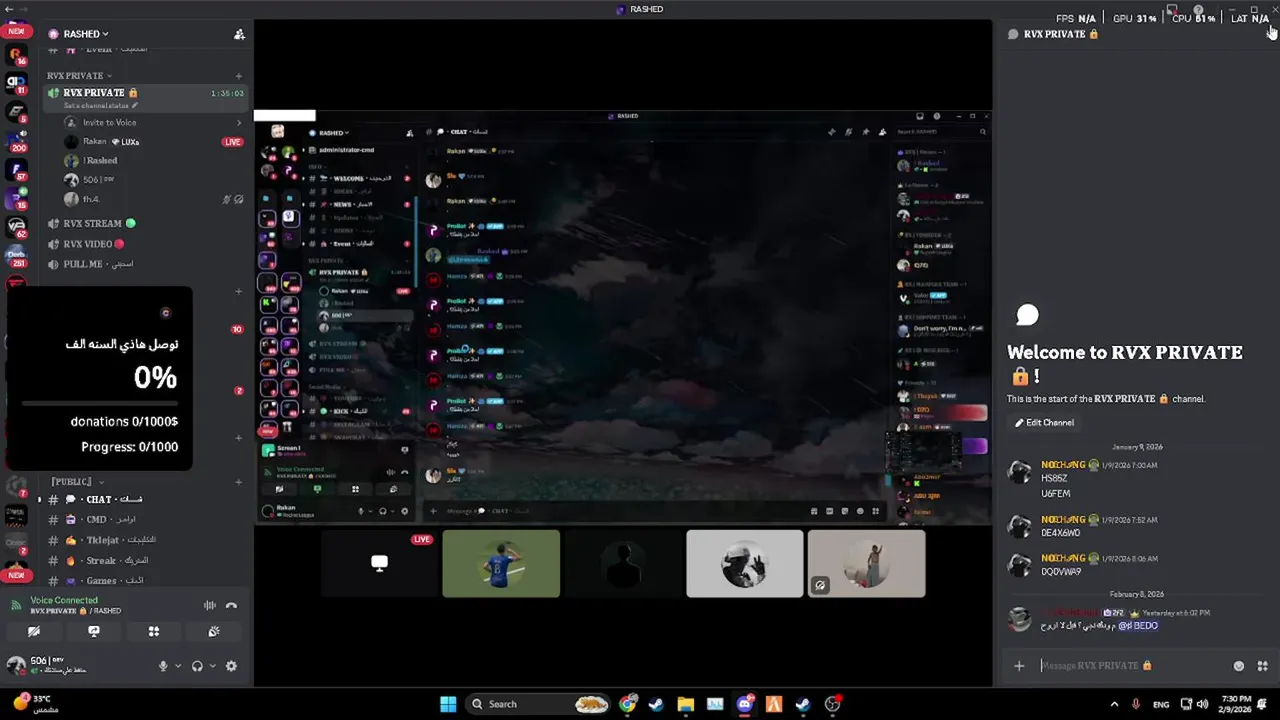Collapse the [PUBLIC] category
1280x720 pixels.
click(x=76, y=482)
